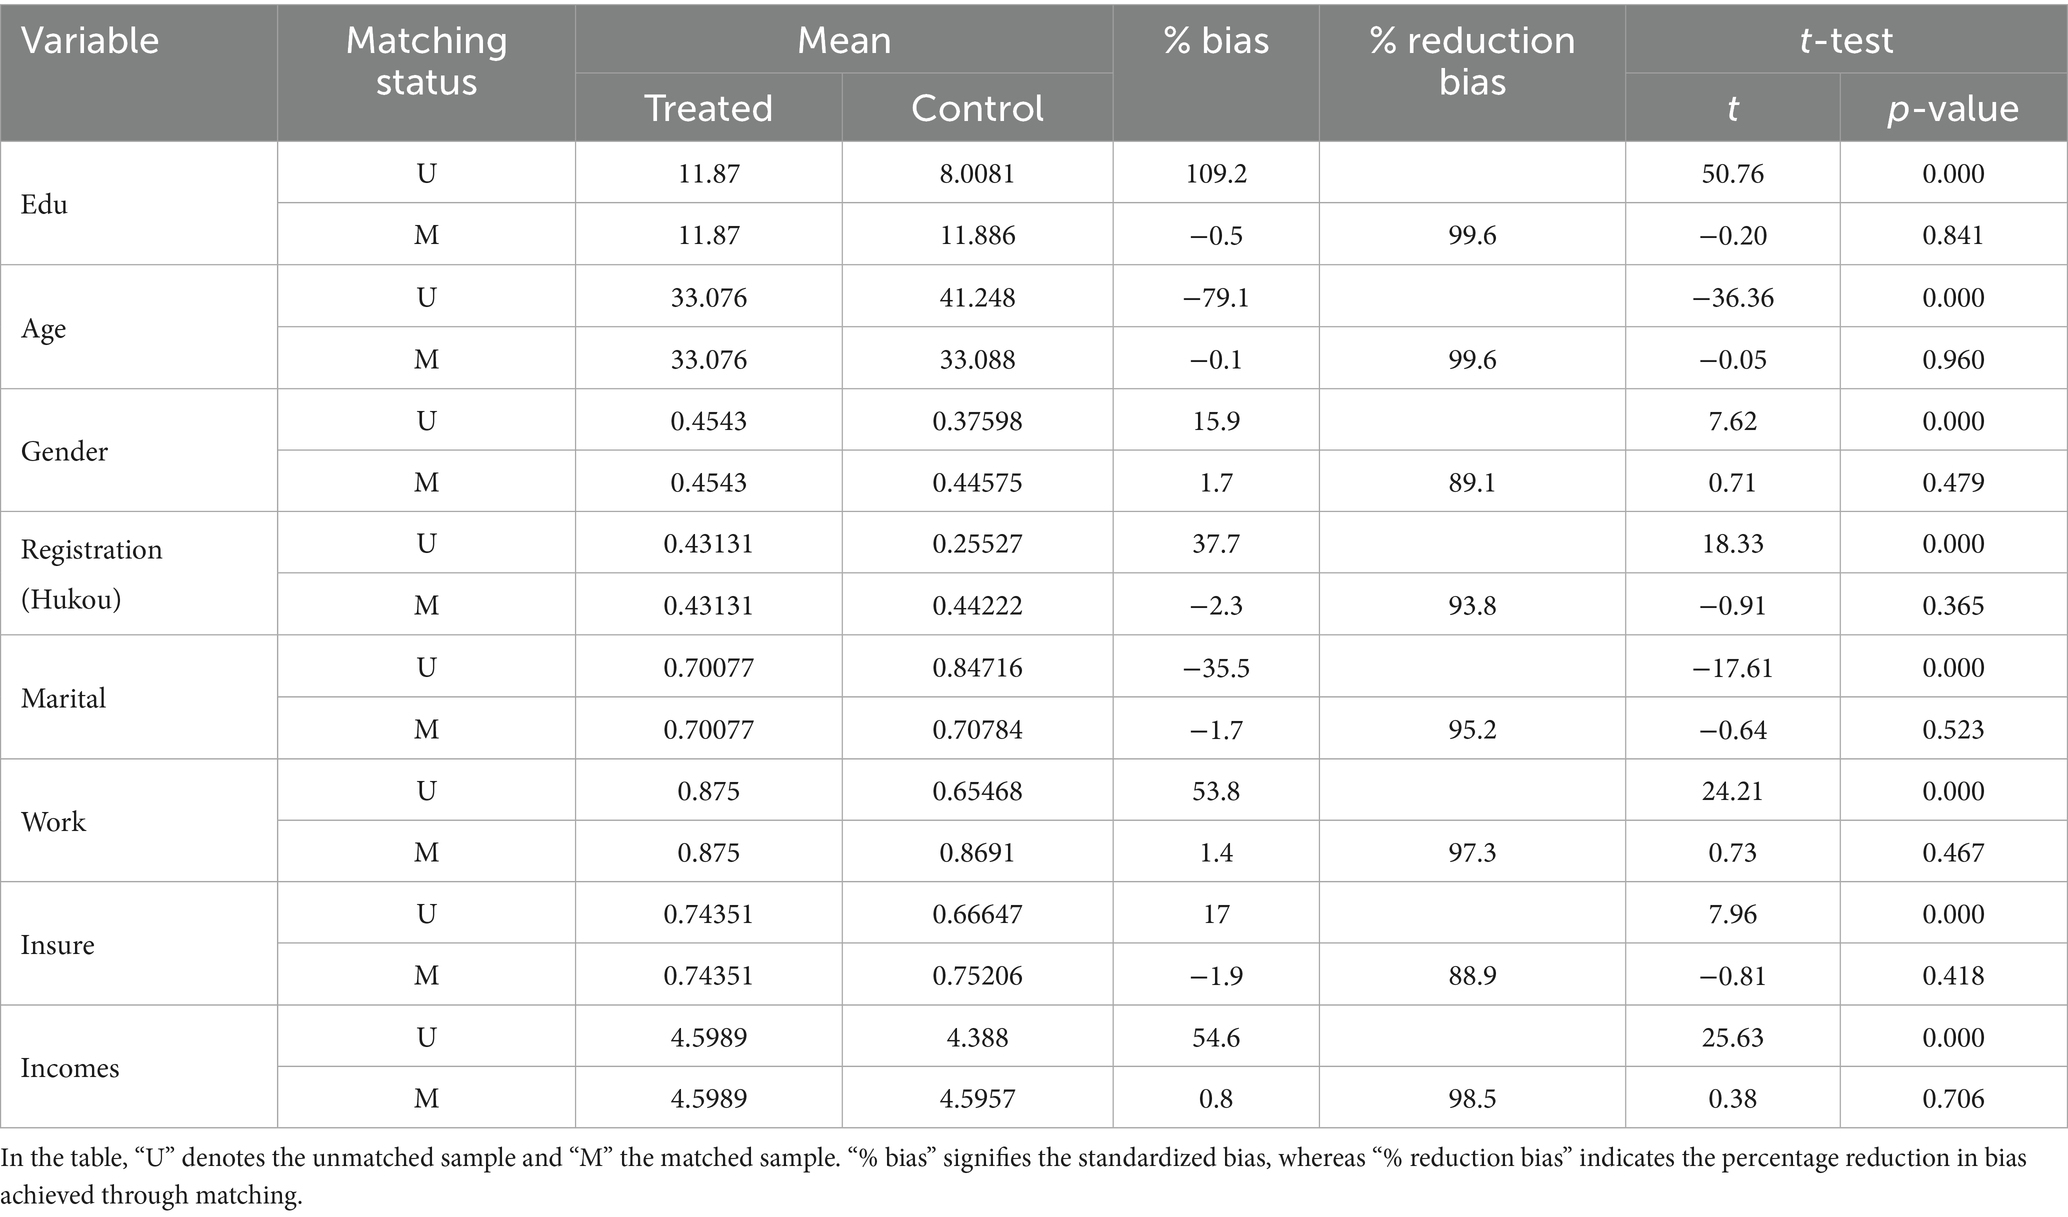
Task: Click the Variable column header
Action: [90, 41]
